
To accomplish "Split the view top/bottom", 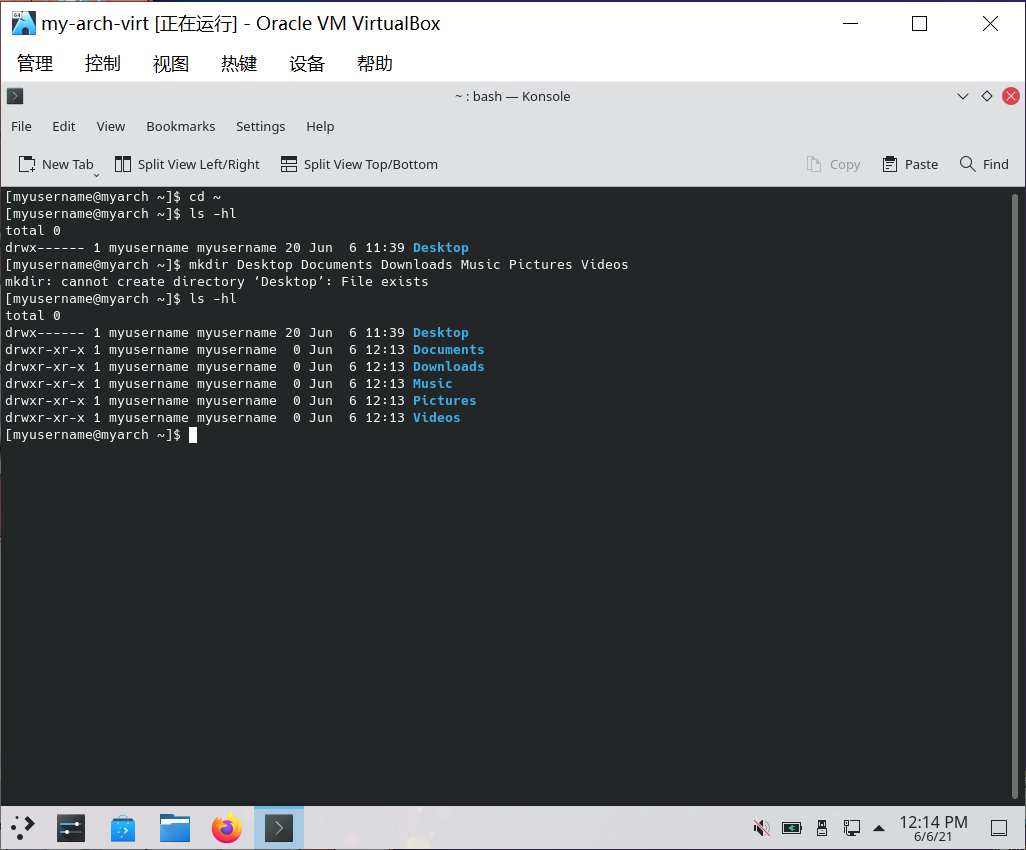I will coord(359,164).
